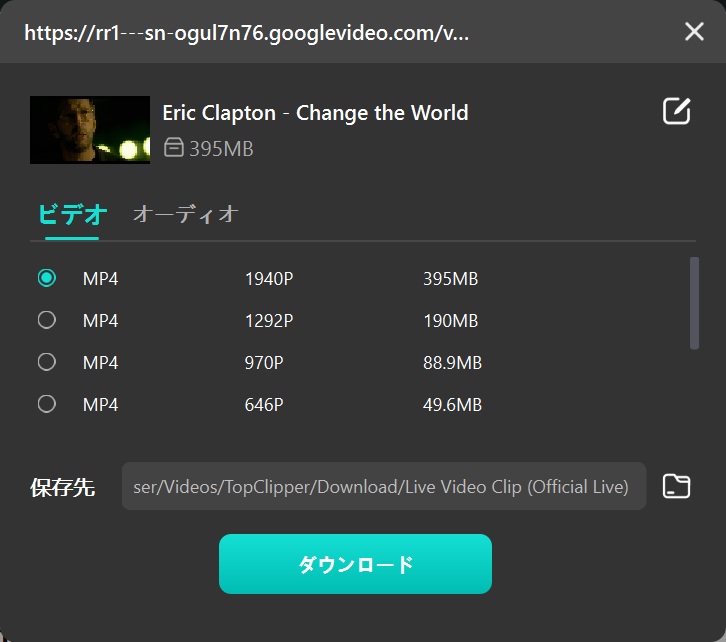Click the format list vertical scrollbar
Viewport: 726px width, 642px height.
(x=694, y=303)
